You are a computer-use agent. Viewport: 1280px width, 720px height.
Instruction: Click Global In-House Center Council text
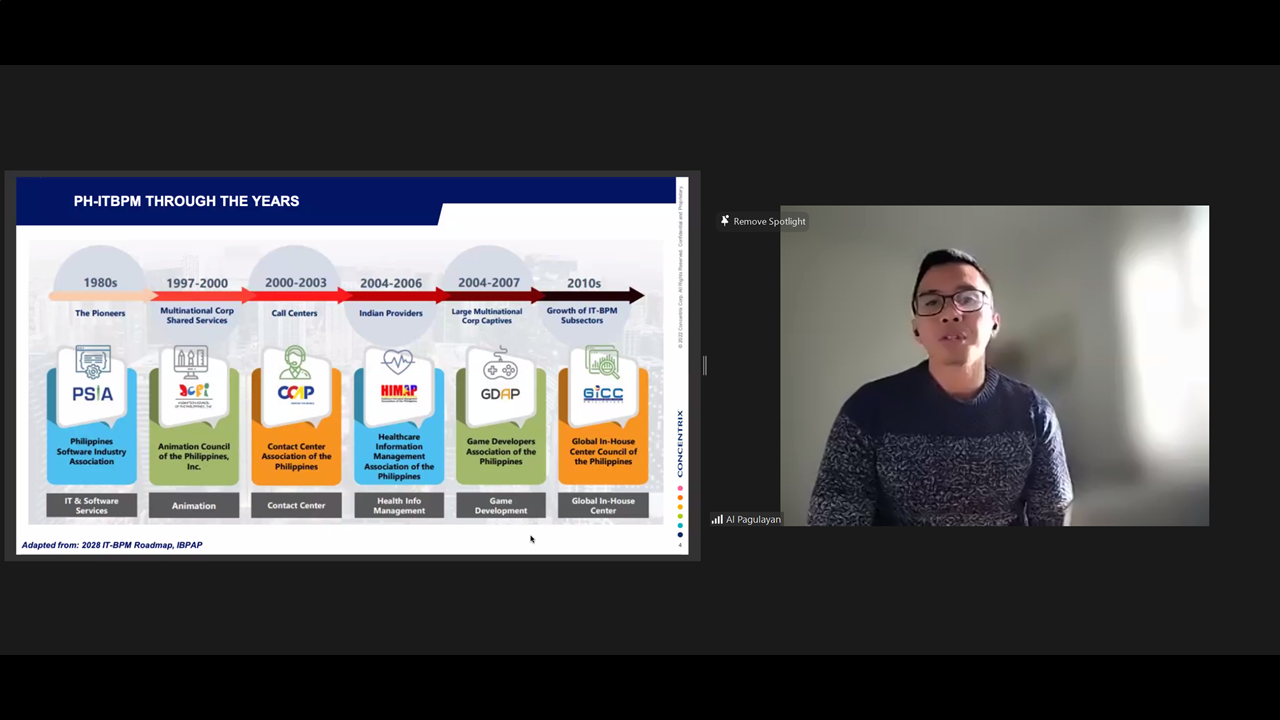pyautogui.click(x=603, y=451)
